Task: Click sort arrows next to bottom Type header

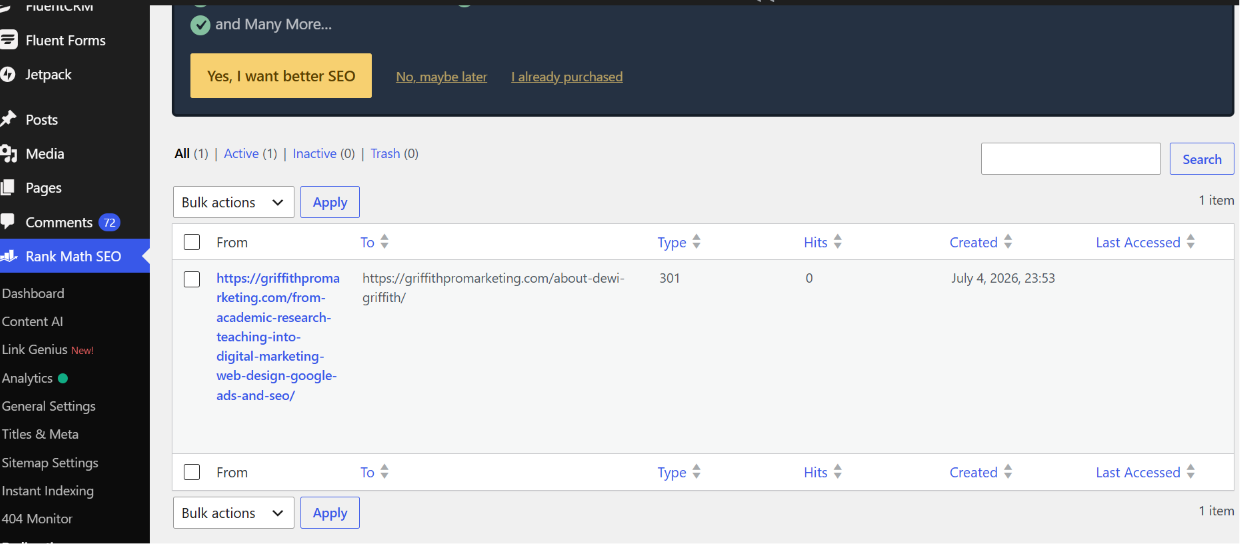Action: tap(696, 472)
